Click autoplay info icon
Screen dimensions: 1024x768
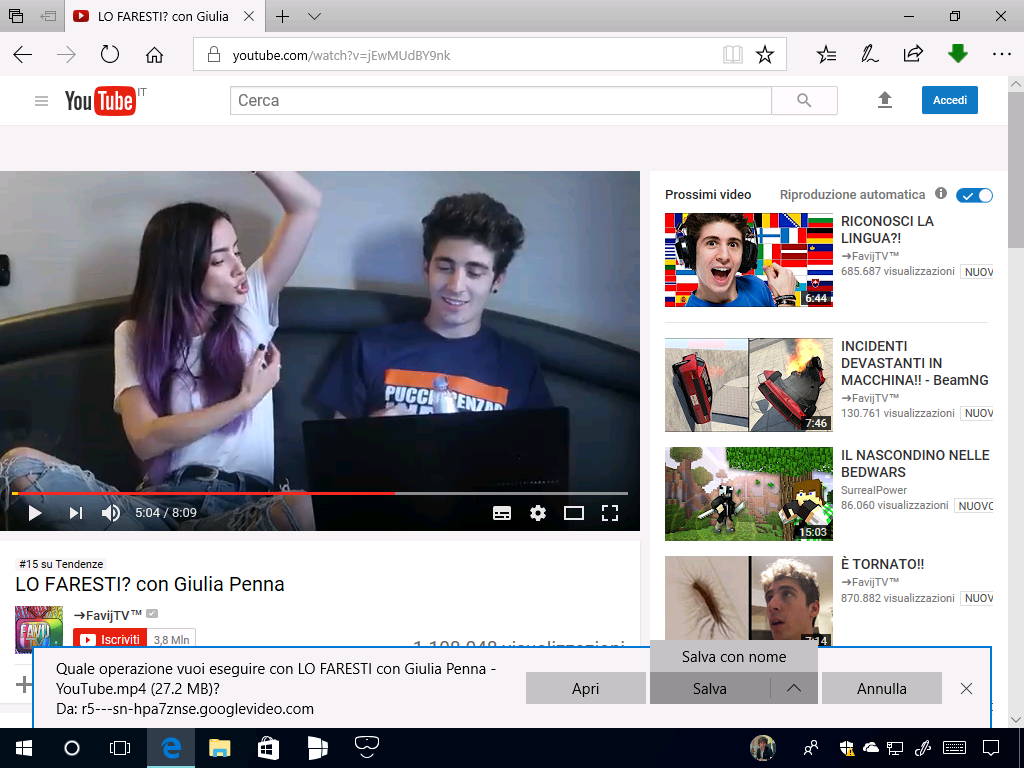tap(940, 193)
